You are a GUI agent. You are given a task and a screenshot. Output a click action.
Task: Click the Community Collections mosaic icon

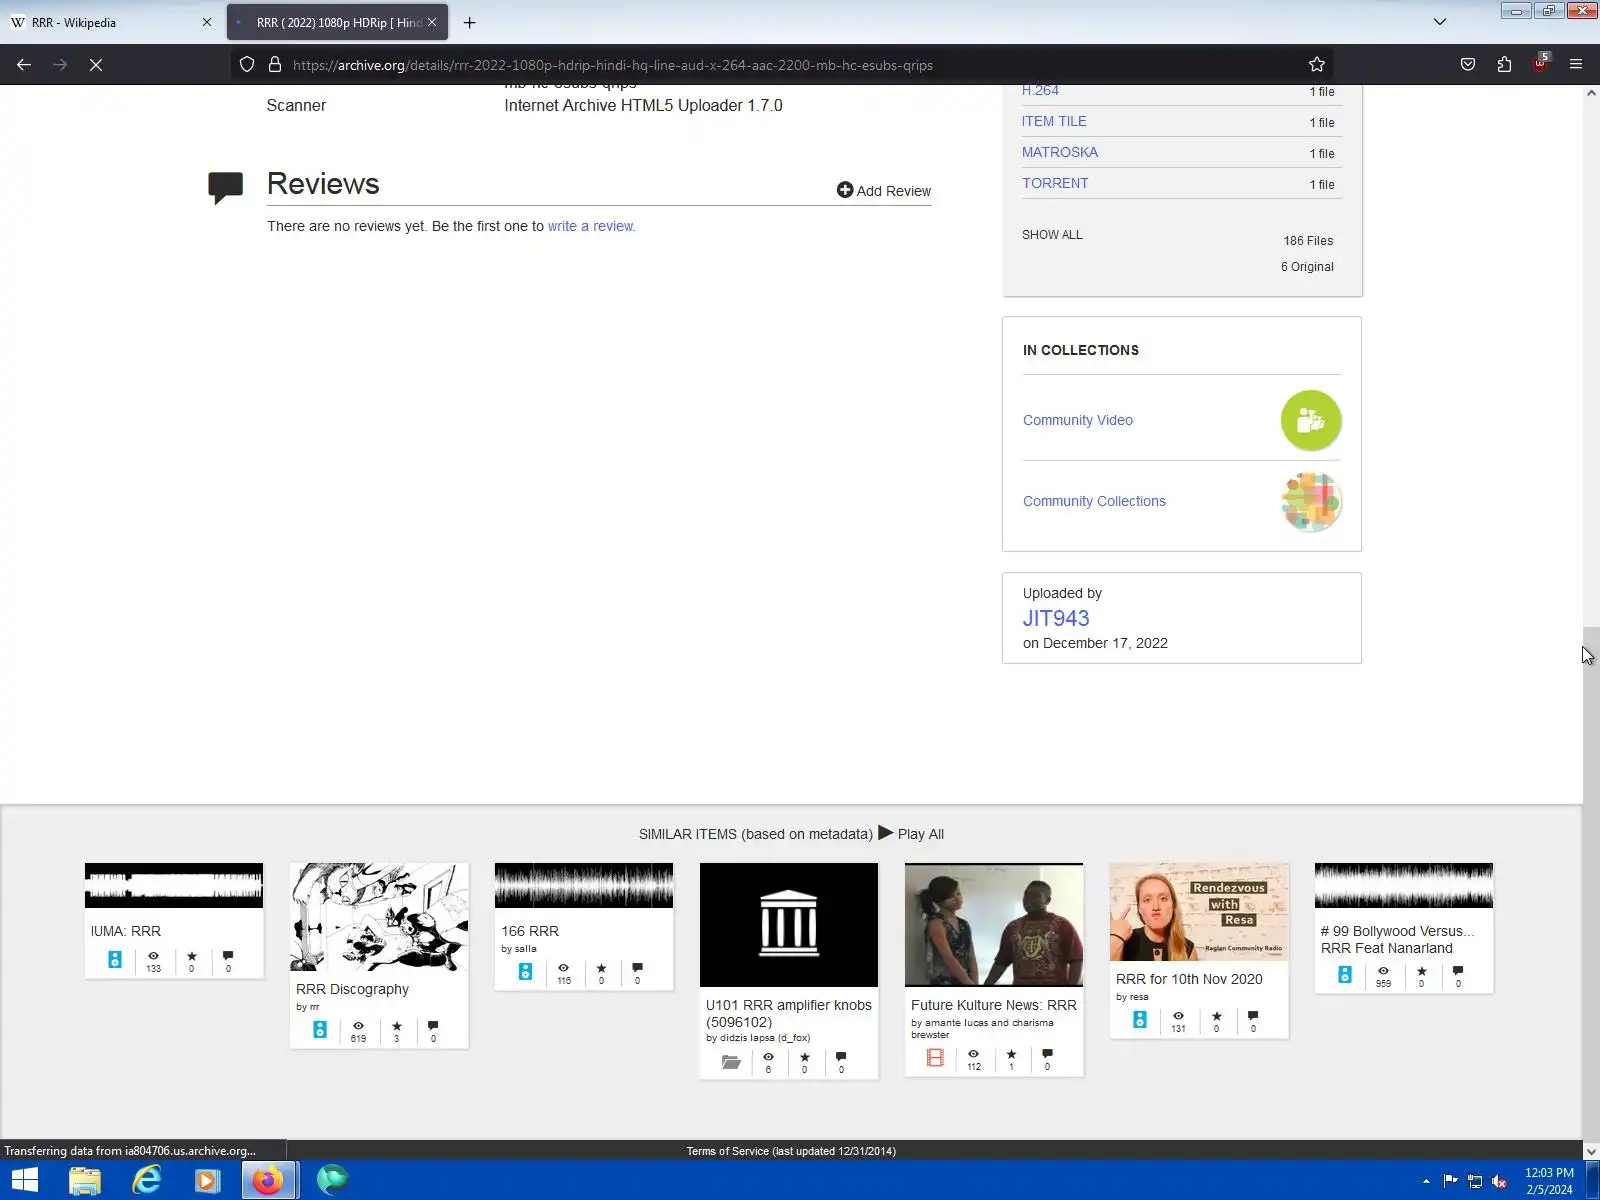[x=1311, y=501]
